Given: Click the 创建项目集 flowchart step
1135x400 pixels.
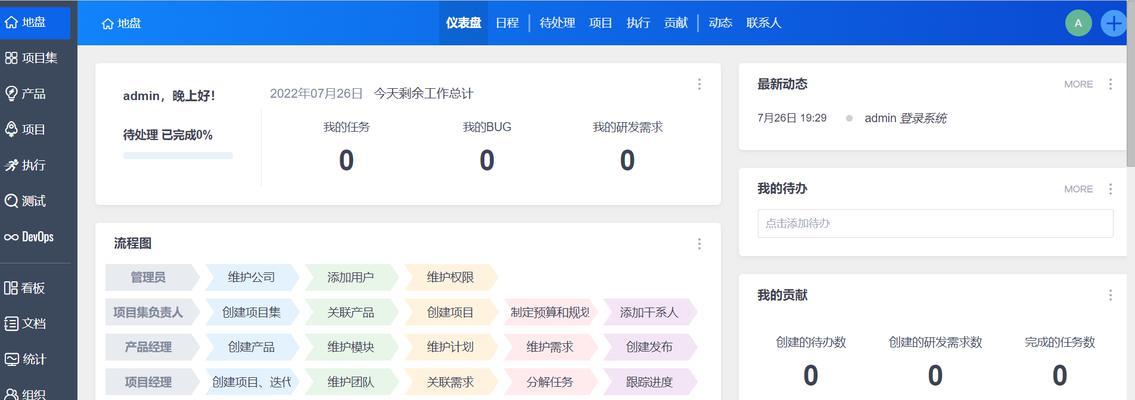Looking at the screenshot, I should tap(251, 312).
